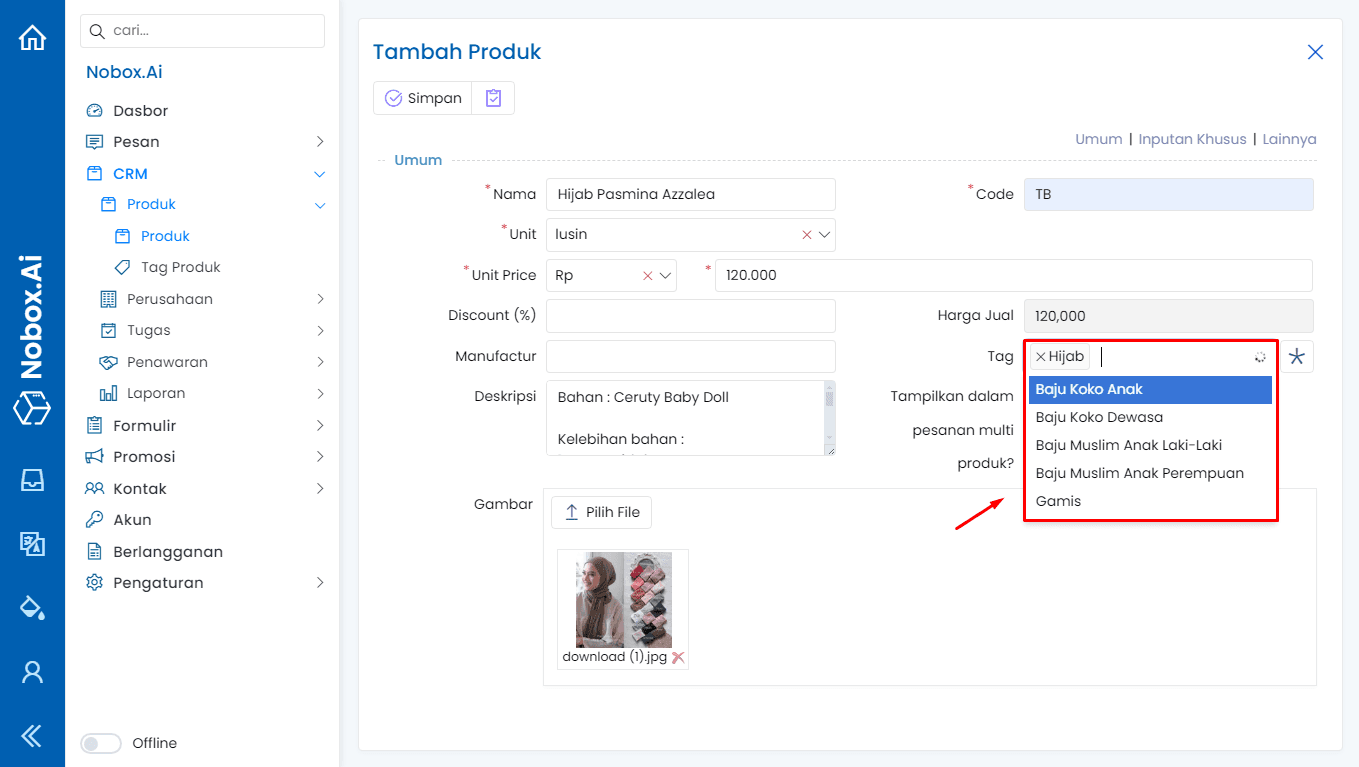The image size is (1359, 767).
Task: Delete the uploaded download (1).jpg image via red X
Action: pos(680,657)
